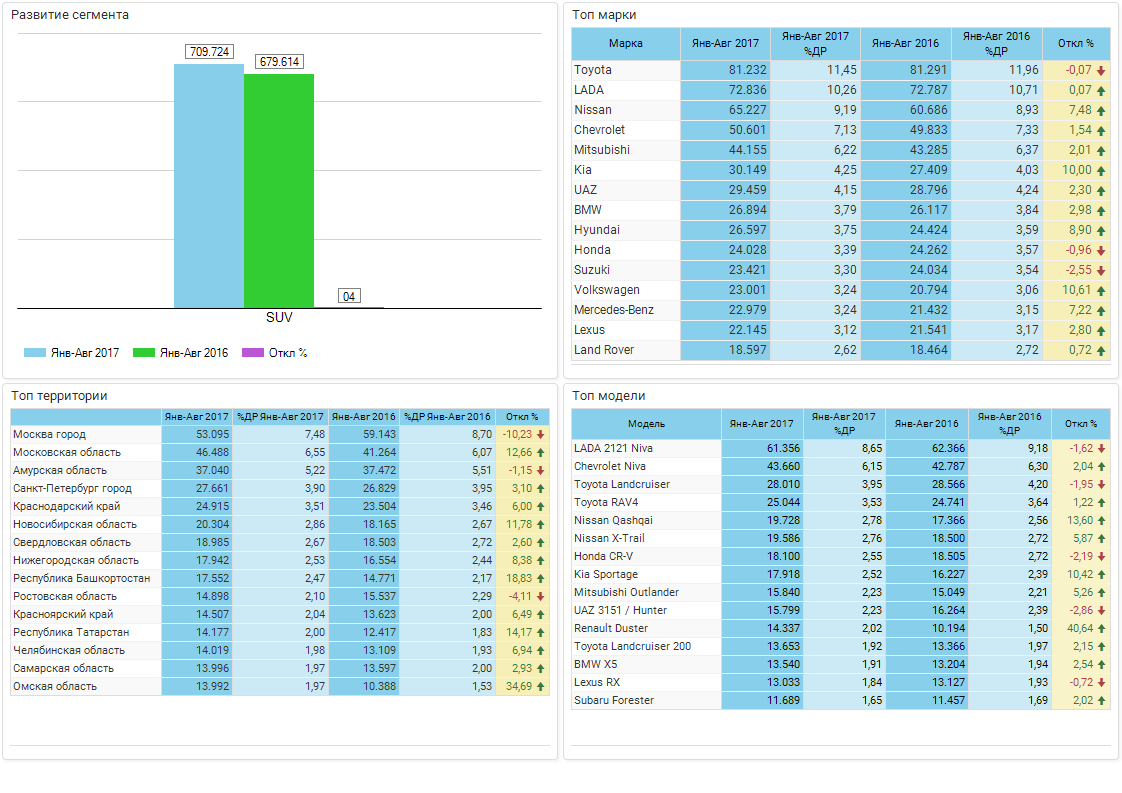Screen dimensions: 1122x793
Task: Click the down arrow in the Амурская область row
Action: (540, 471)
